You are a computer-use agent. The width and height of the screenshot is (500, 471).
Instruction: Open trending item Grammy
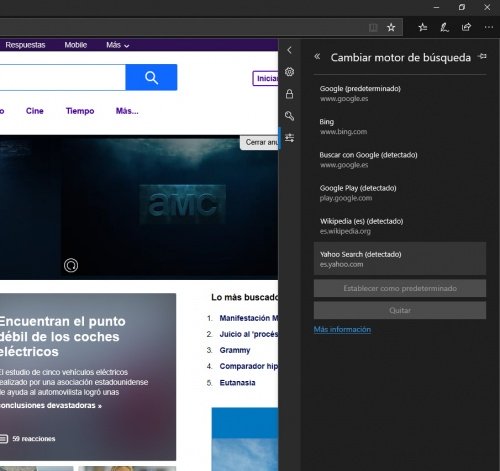click(x=235, y=350)
